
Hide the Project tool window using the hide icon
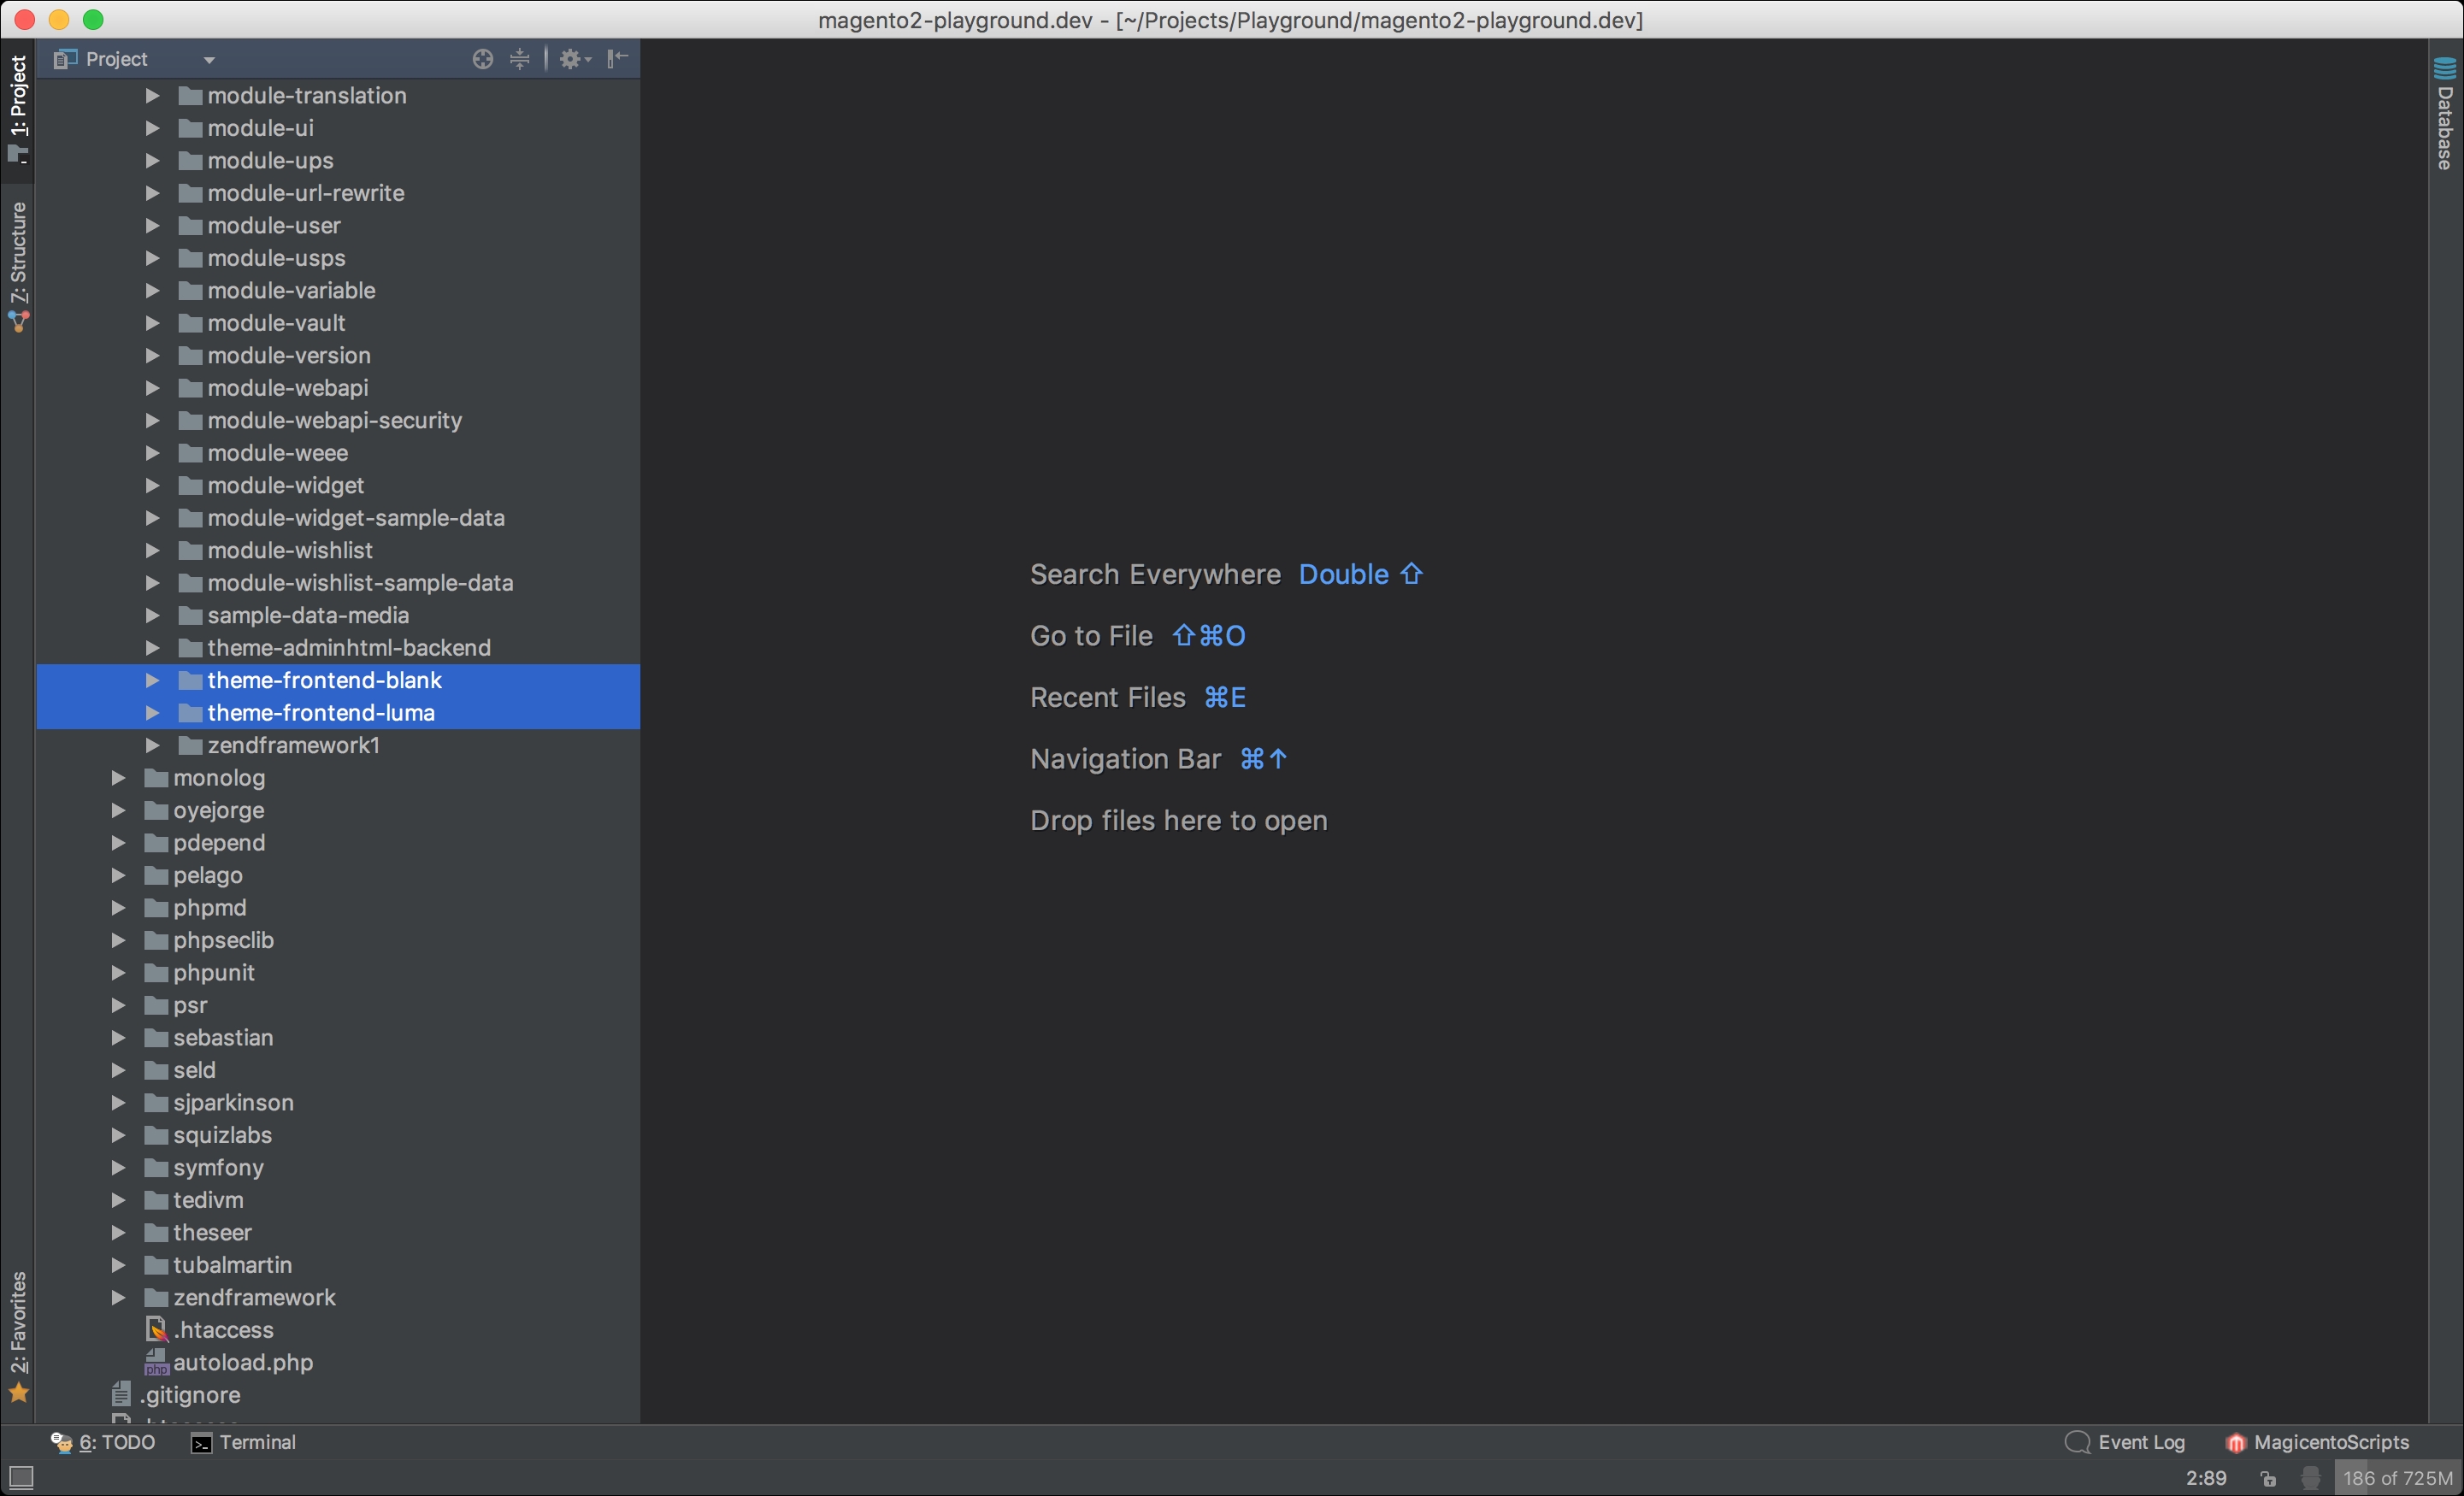(x=618, y=58)
